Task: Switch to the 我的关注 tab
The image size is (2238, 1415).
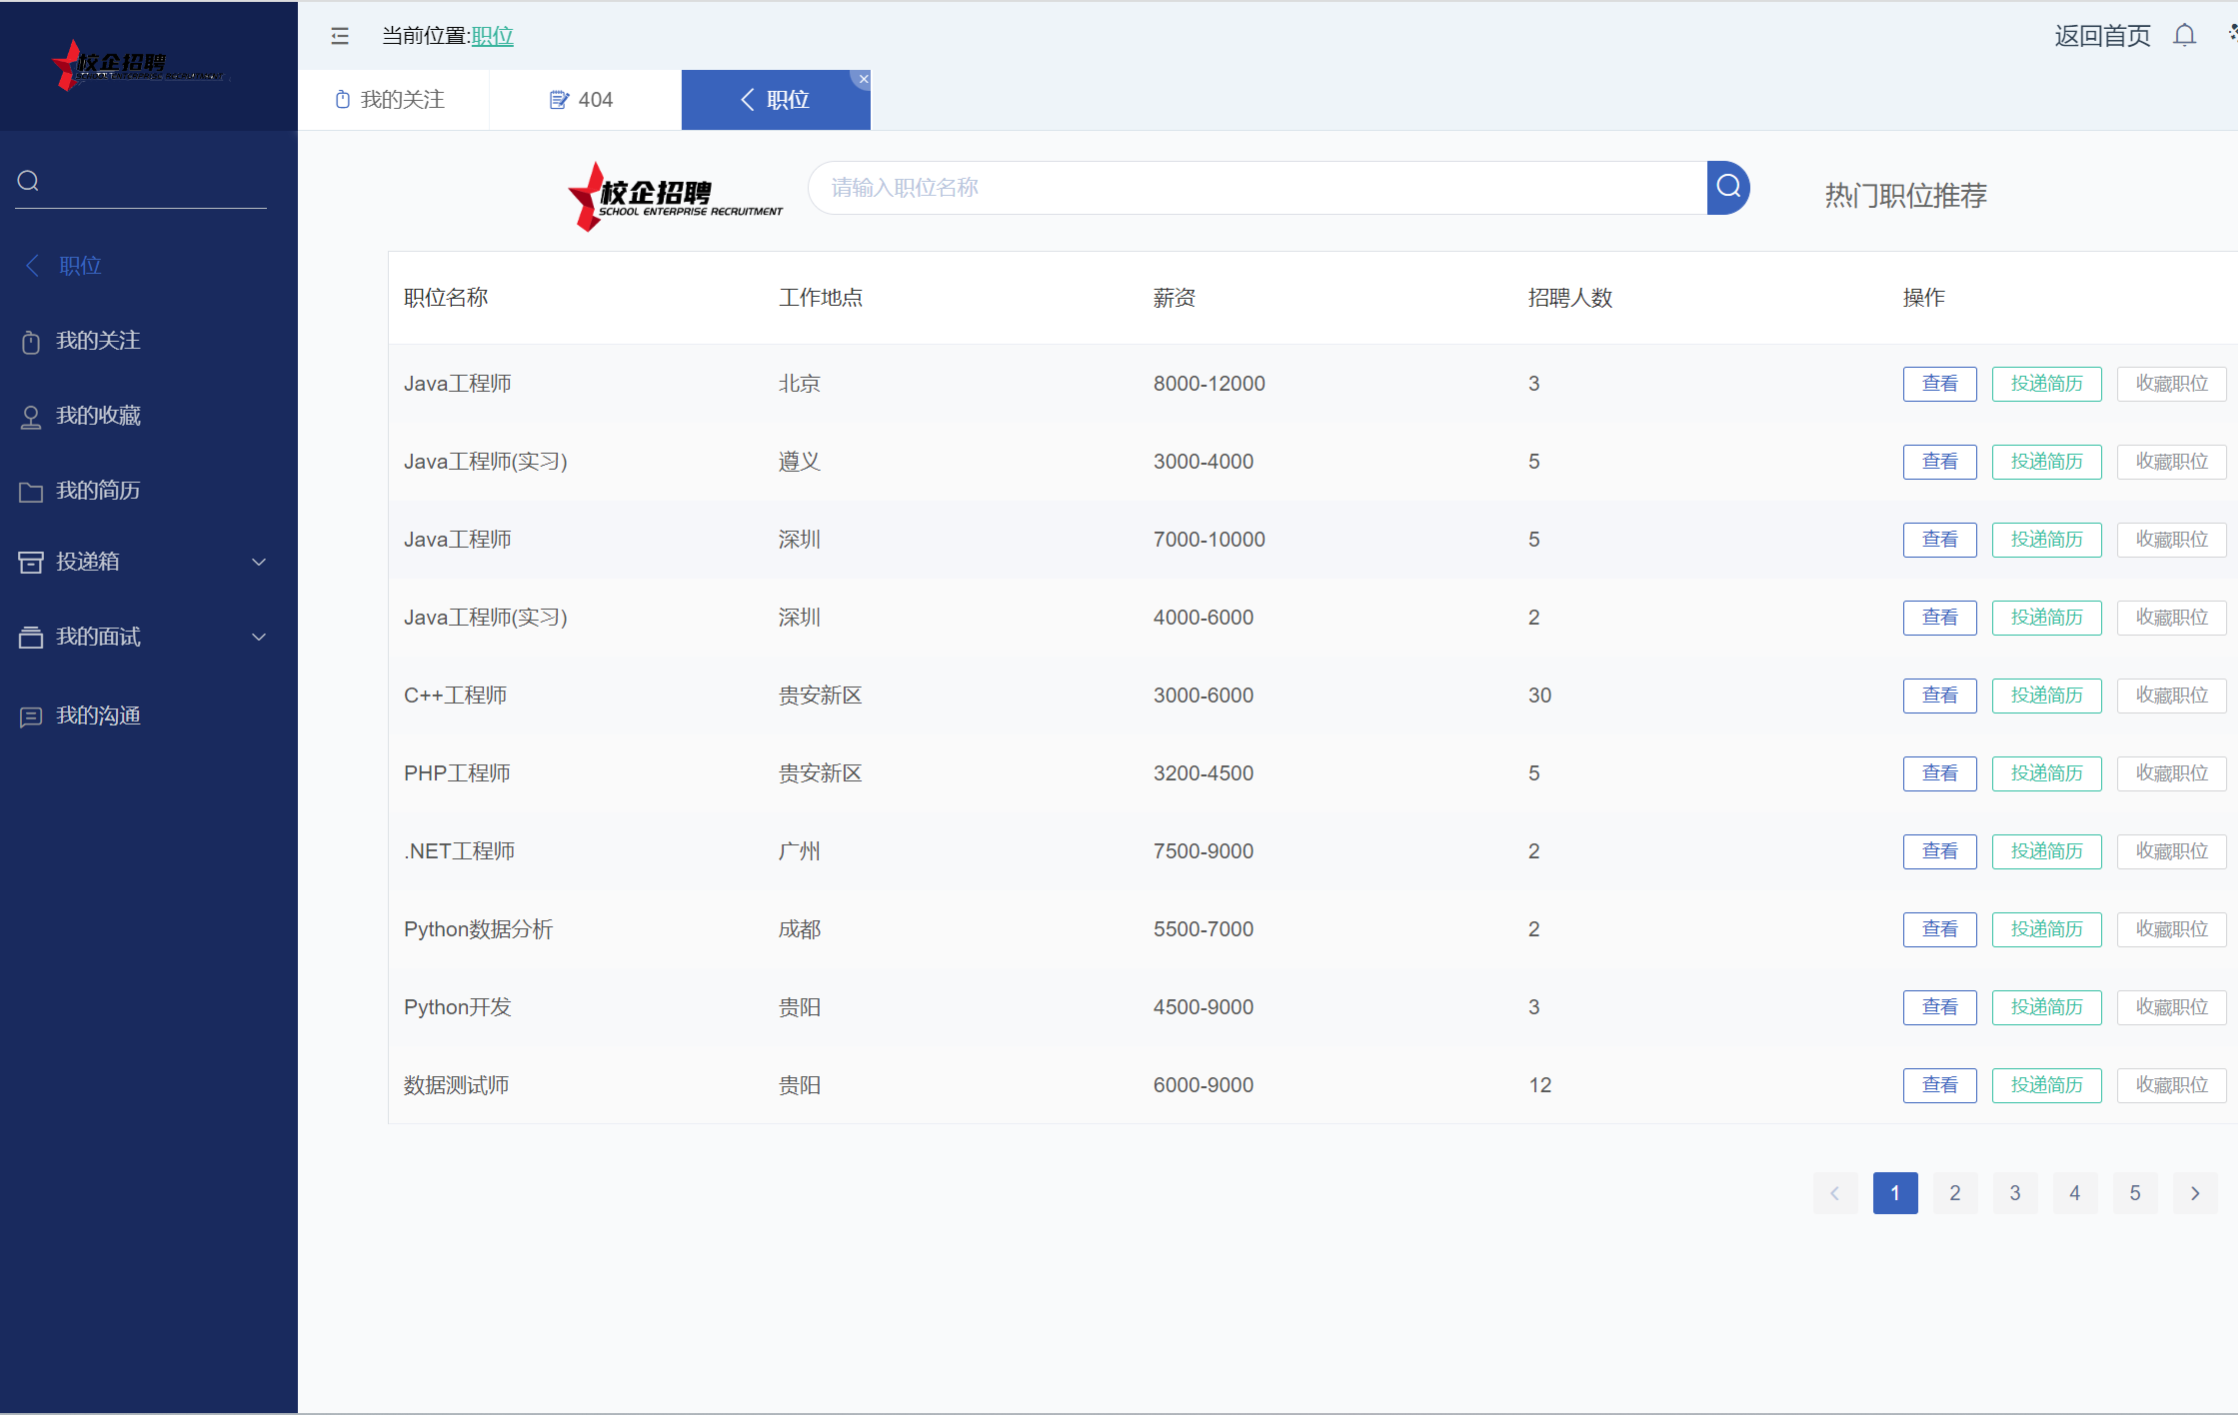Action: click(x=392, y=100)
